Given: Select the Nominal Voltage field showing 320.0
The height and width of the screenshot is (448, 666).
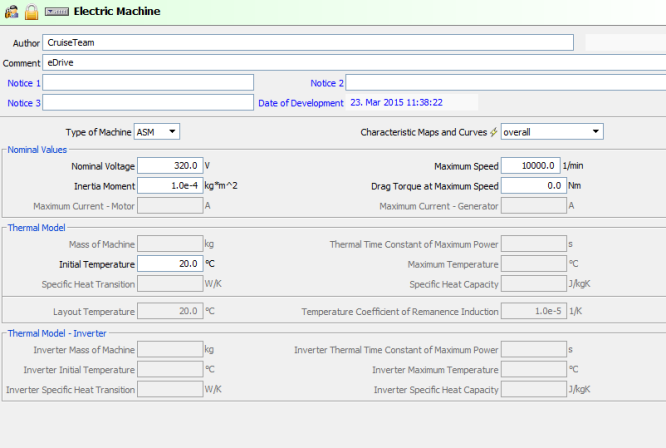Looking at the screenshot, I should 170,166.
